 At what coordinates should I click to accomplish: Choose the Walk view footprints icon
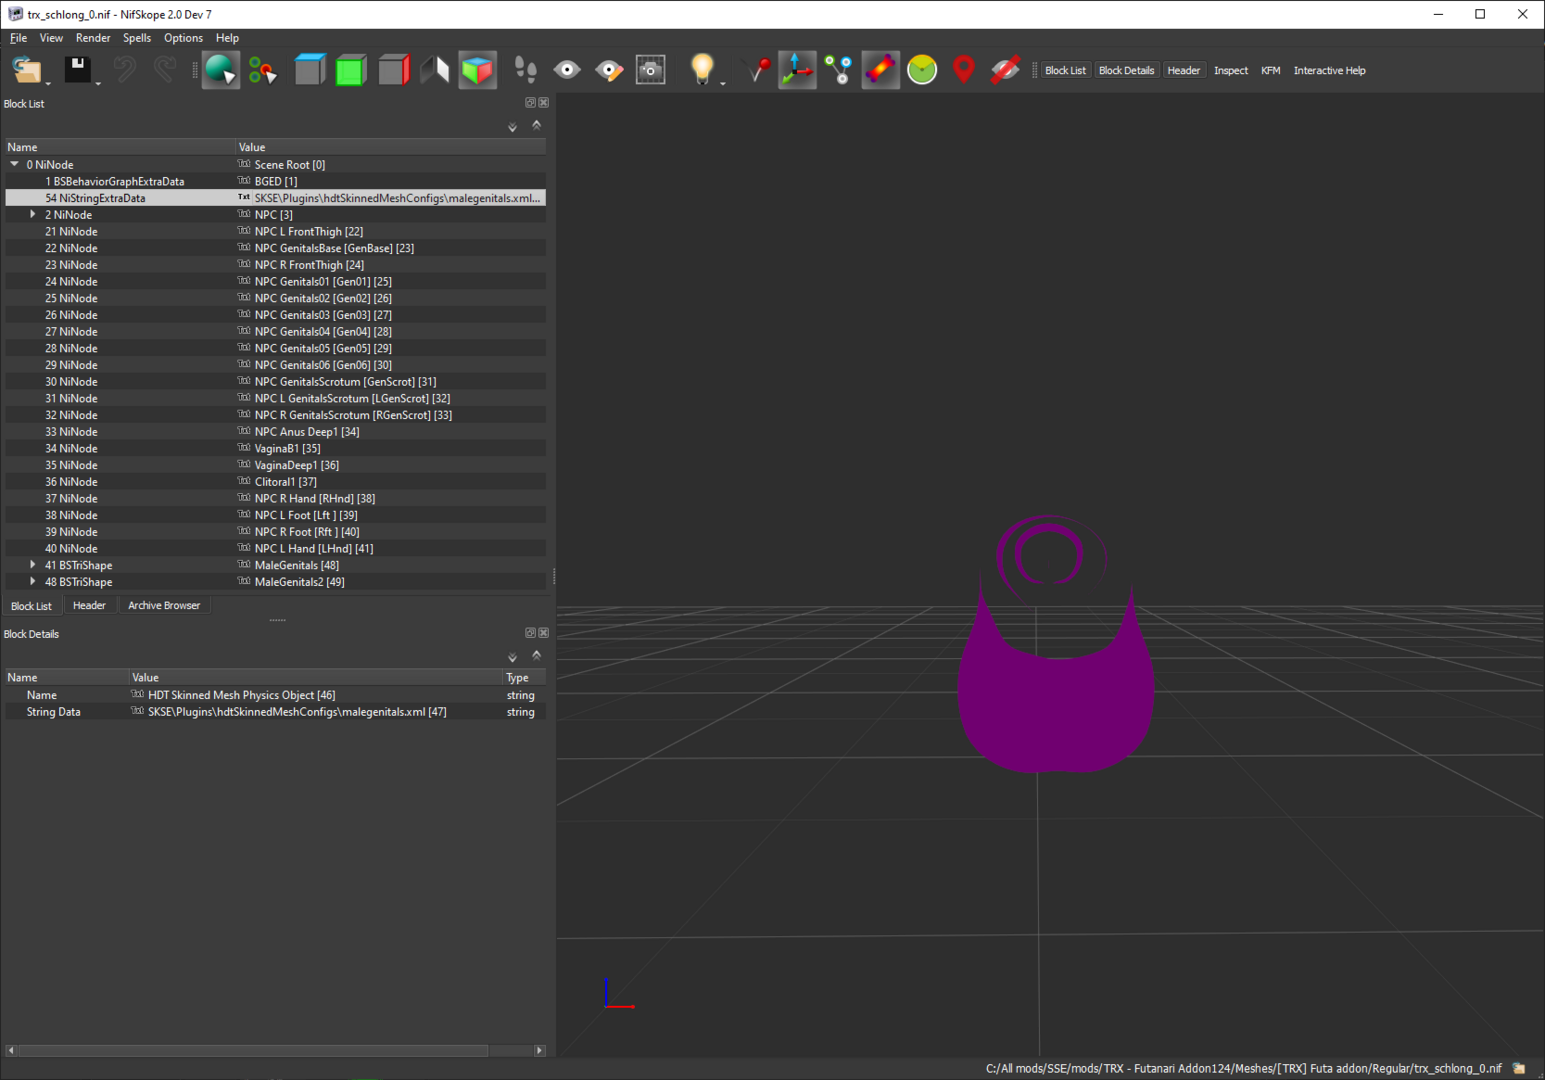tap(525, 70)
